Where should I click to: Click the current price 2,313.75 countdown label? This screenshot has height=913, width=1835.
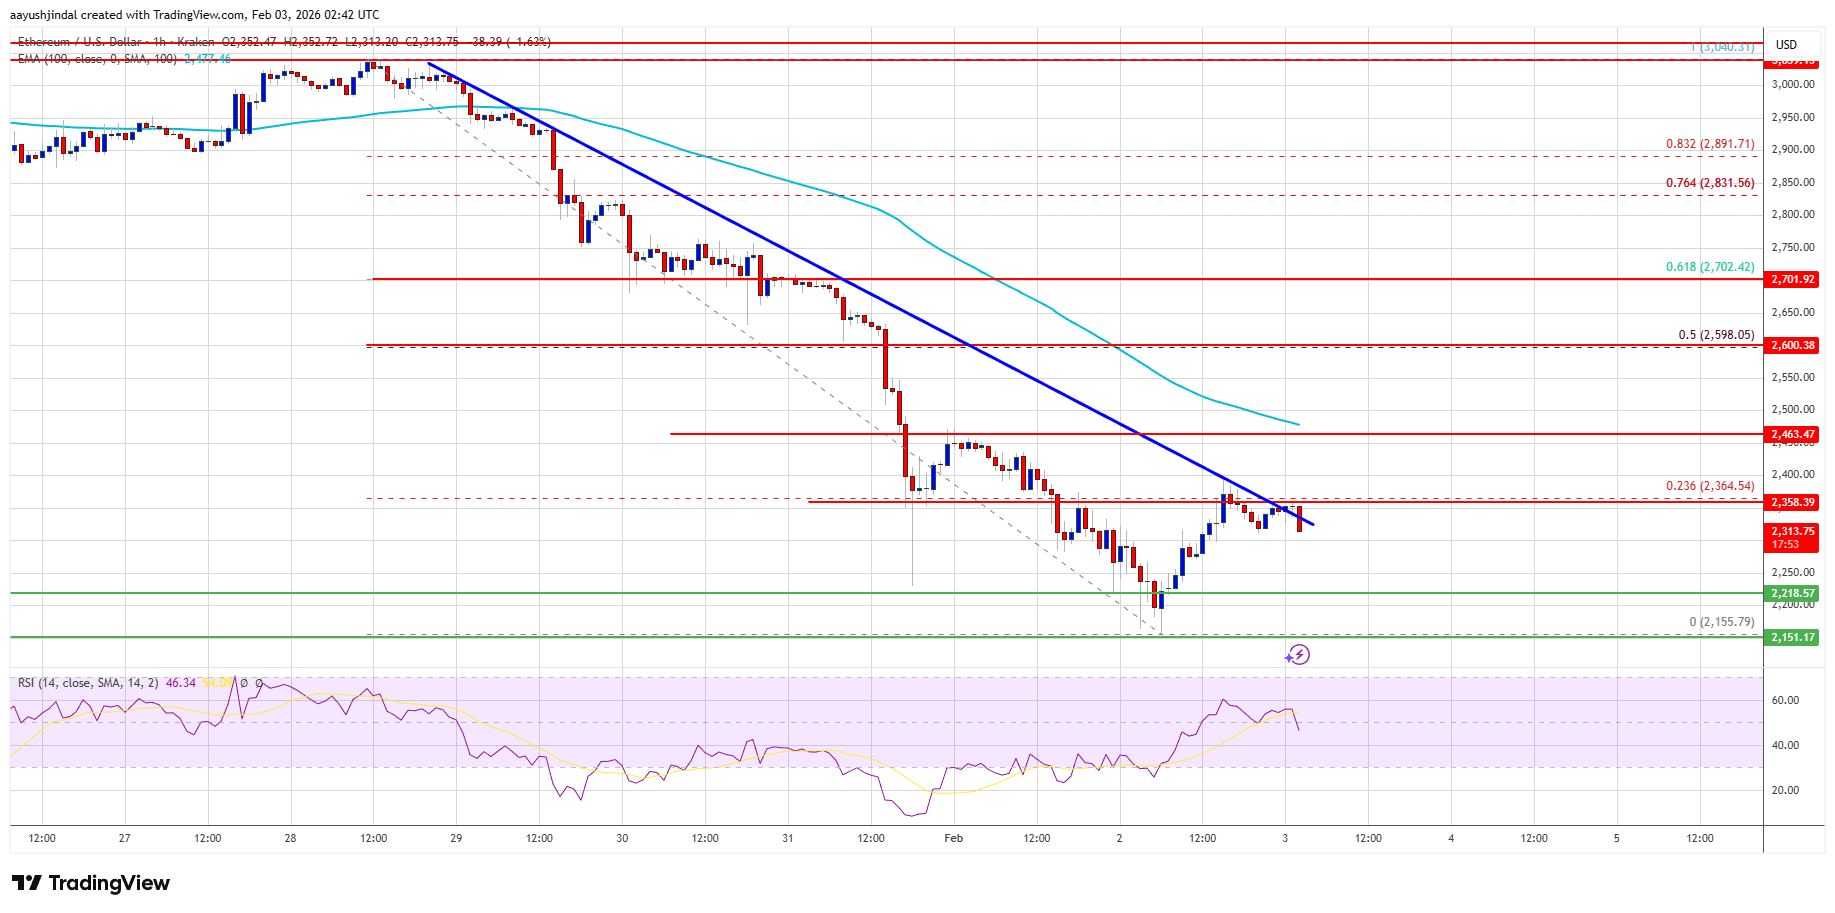click(1792, 538)
